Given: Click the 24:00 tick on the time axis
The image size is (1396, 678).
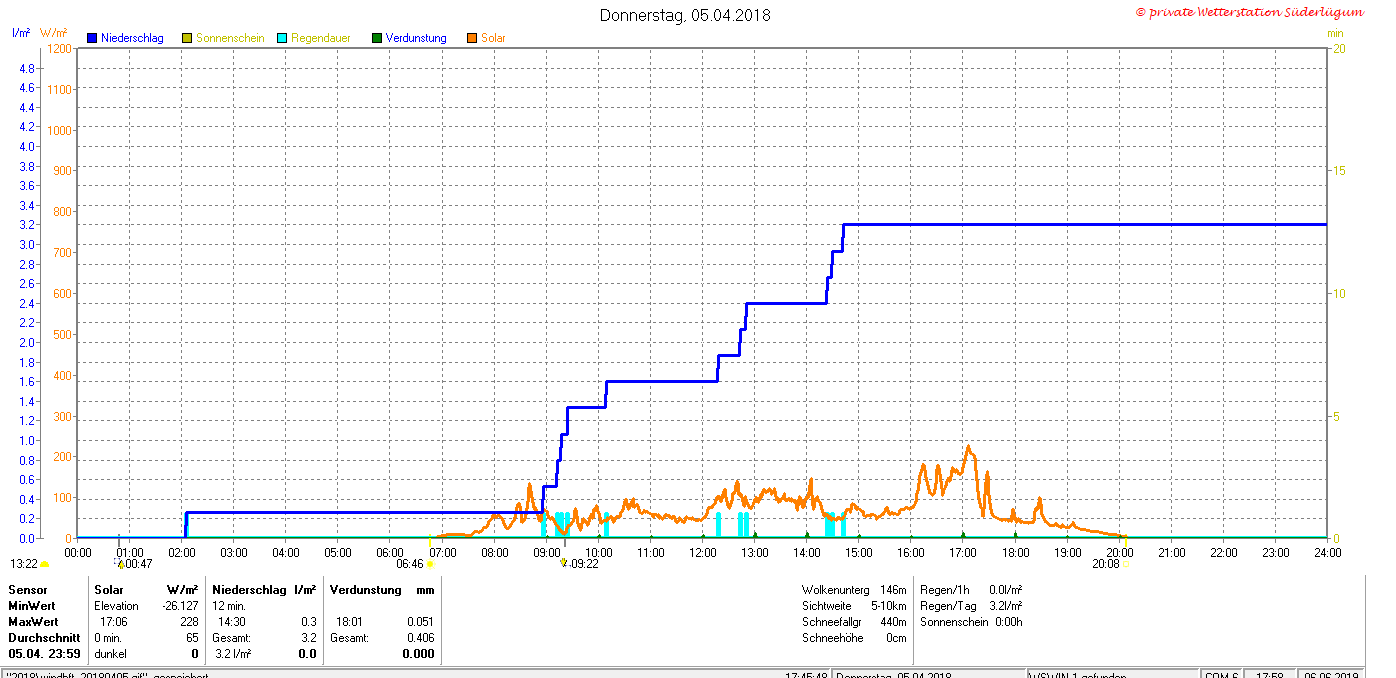Looking at the screenshot, I should [1327, 552].
